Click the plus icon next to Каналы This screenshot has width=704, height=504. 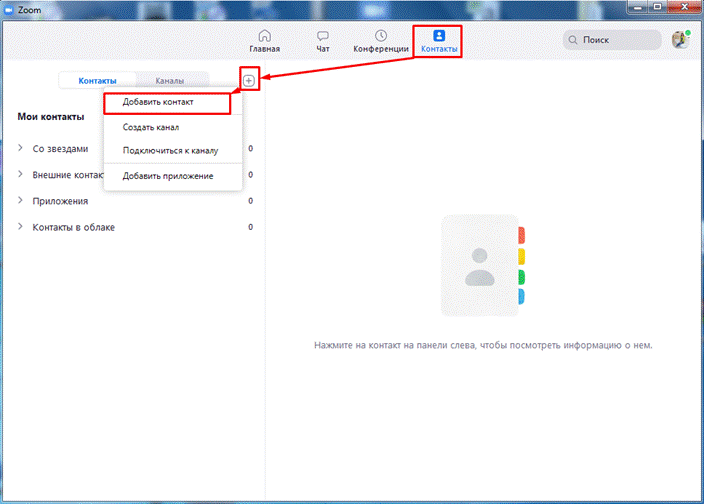[249, 80]
